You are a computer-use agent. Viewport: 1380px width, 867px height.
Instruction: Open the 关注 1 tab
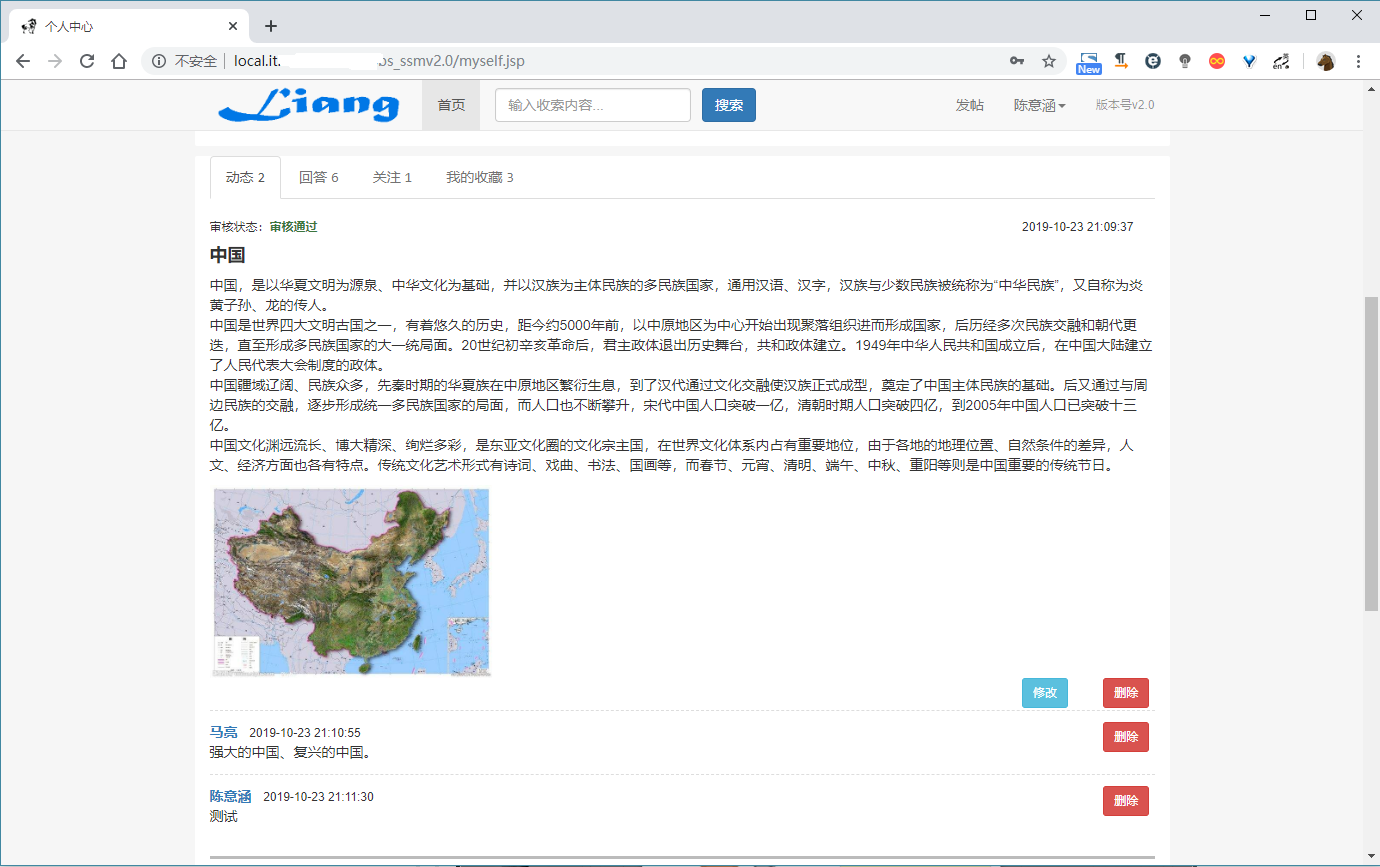(x=392, y=177)
